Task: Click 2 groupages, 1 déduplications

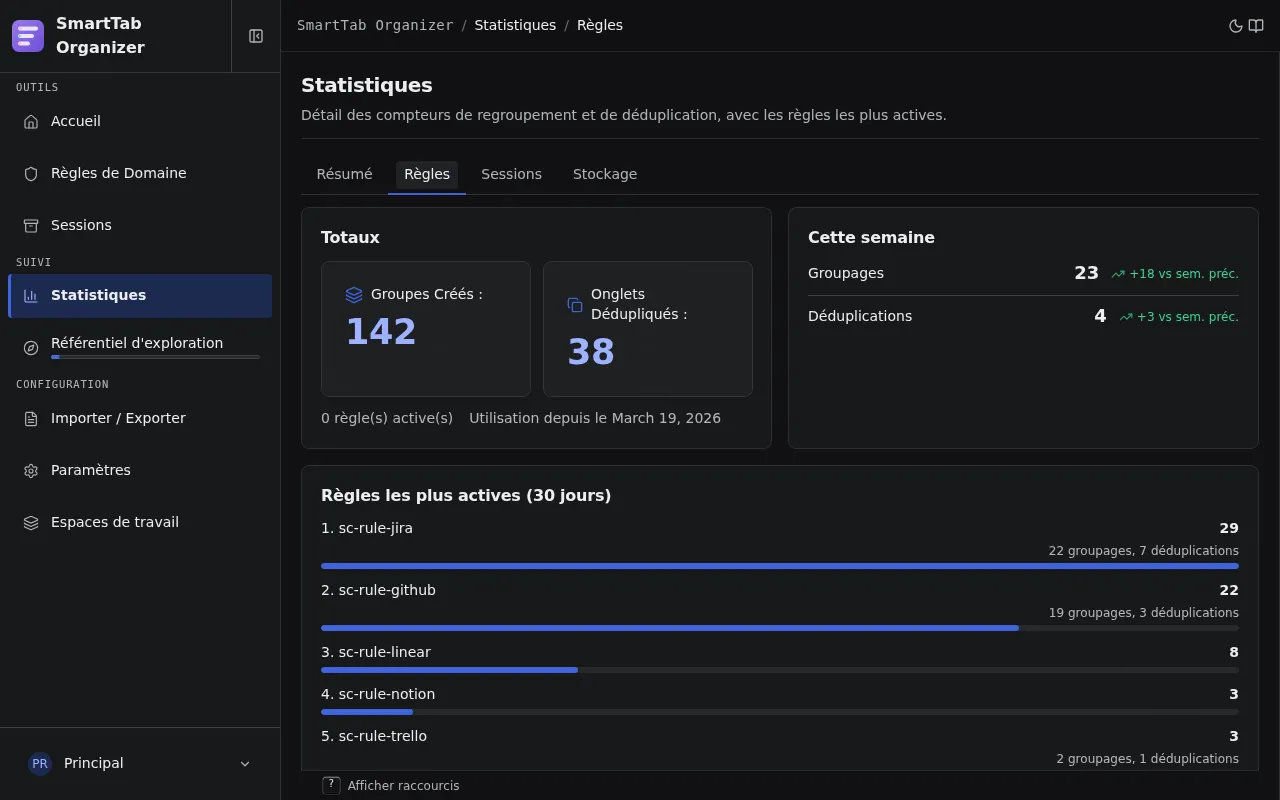Action: pos(1147,759)
